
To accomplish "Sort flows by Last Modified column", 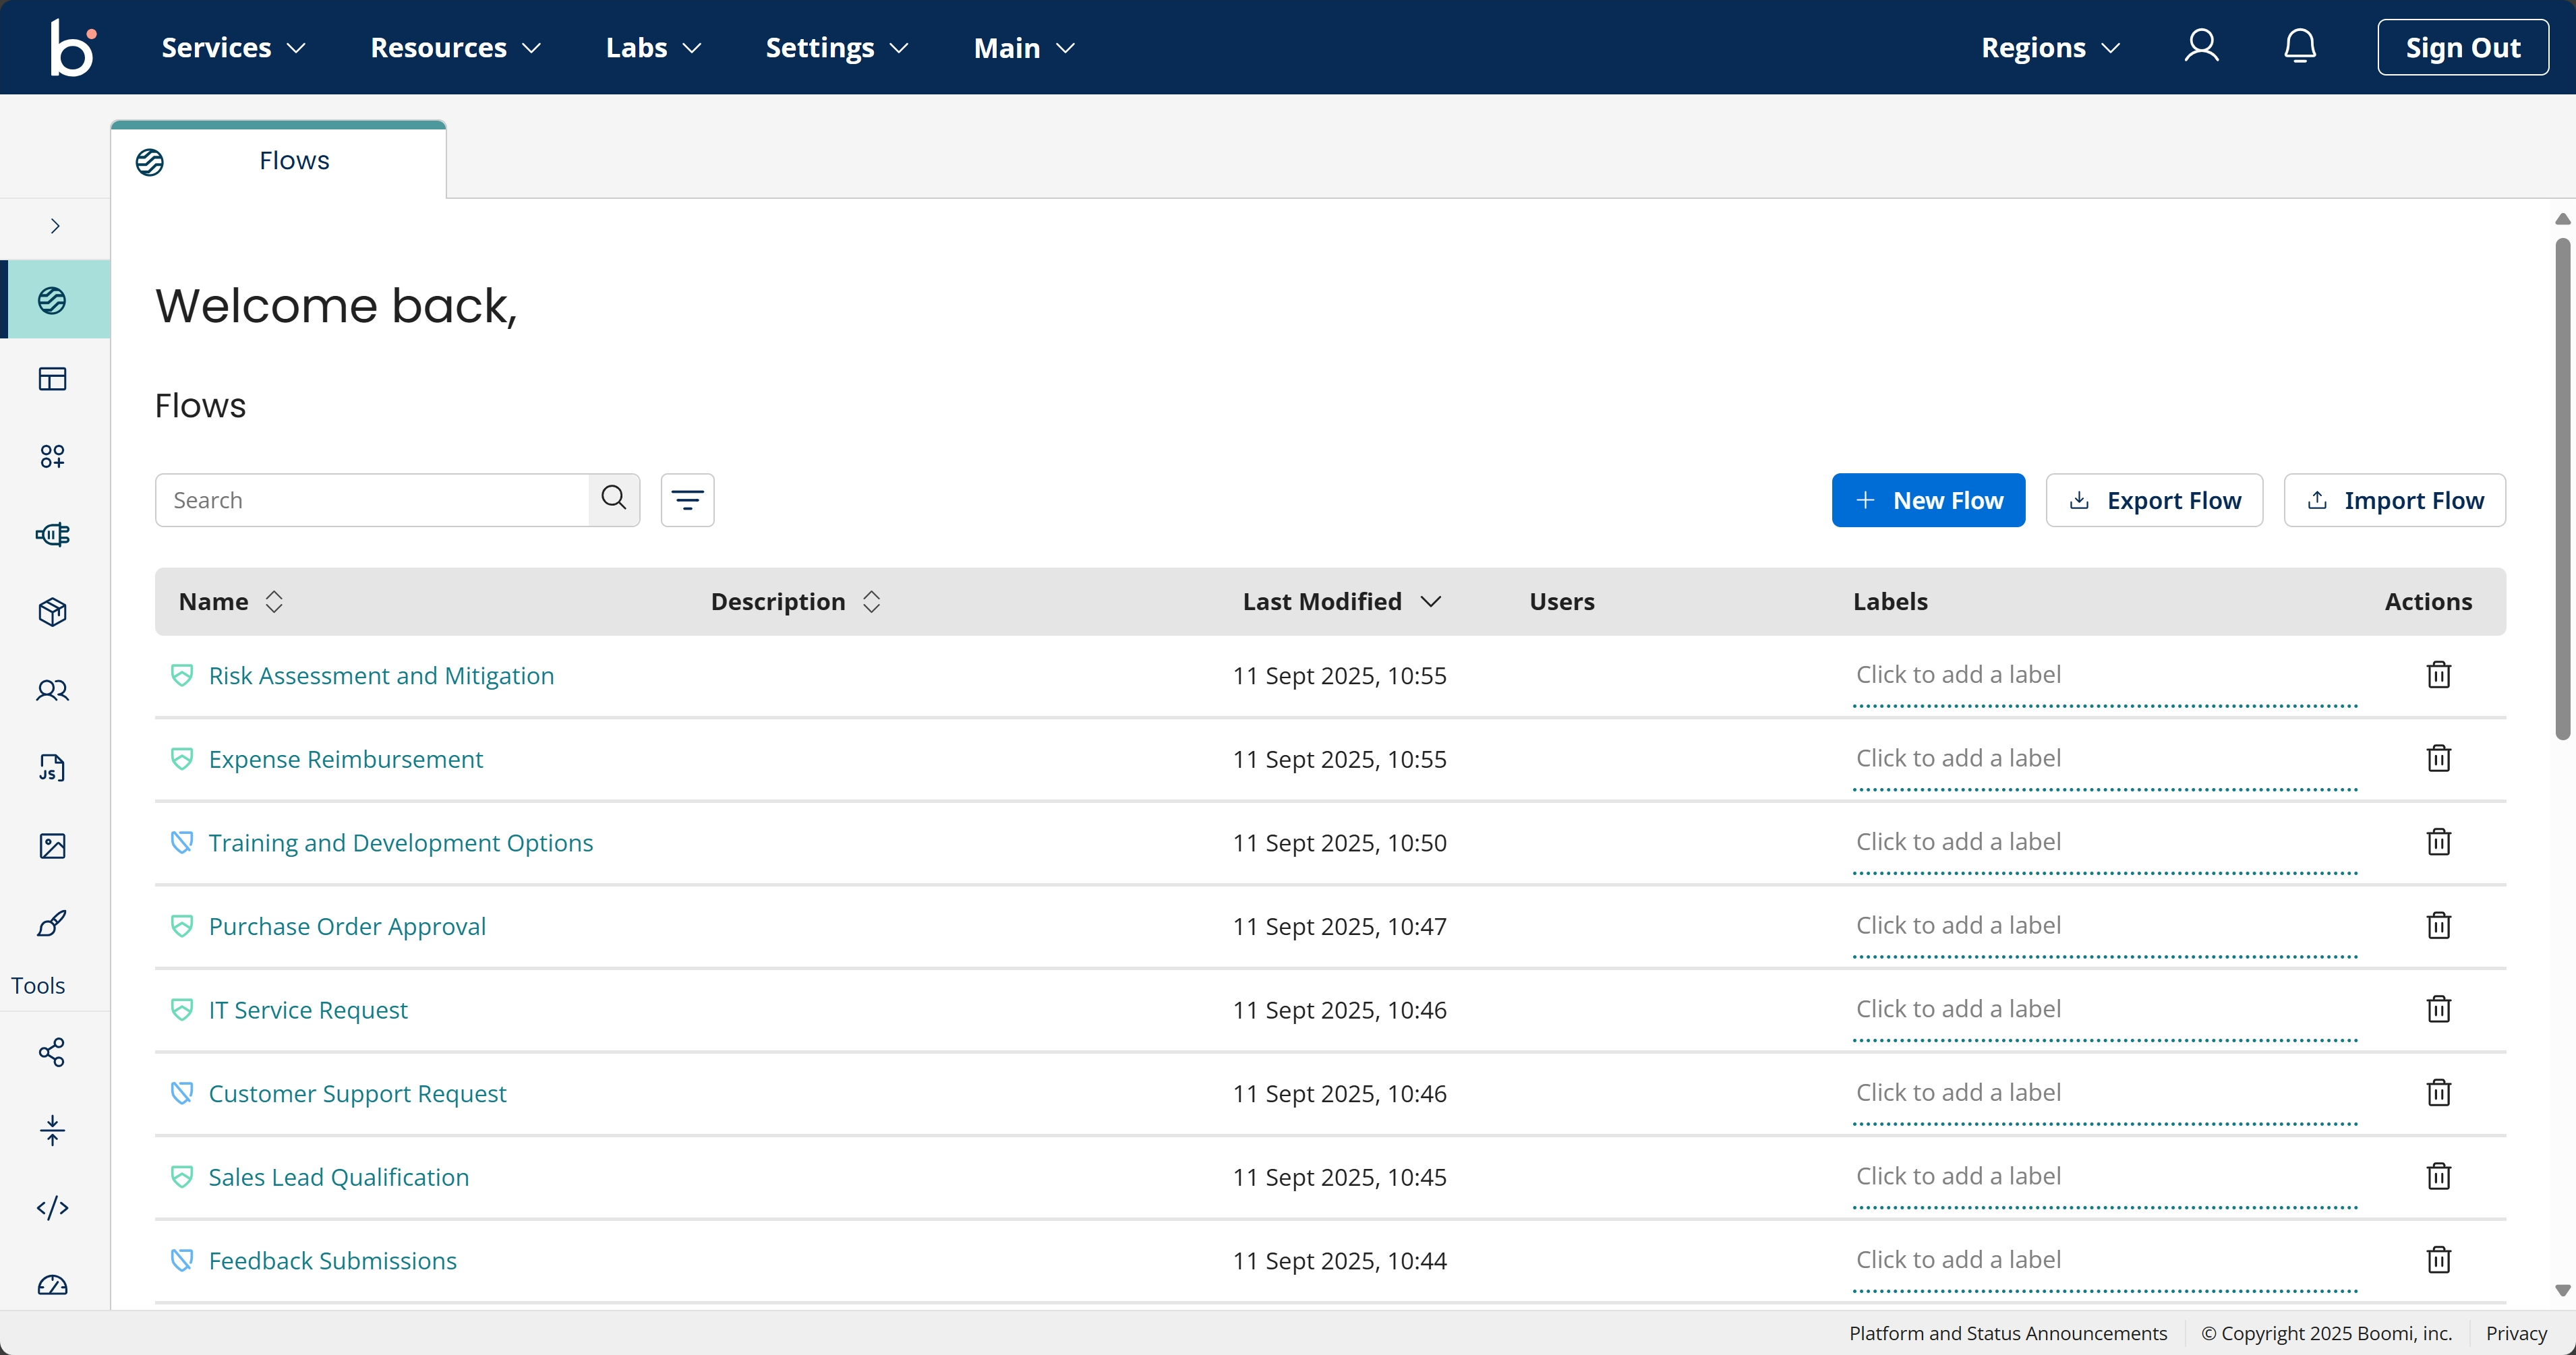I will click(1341, 601).
